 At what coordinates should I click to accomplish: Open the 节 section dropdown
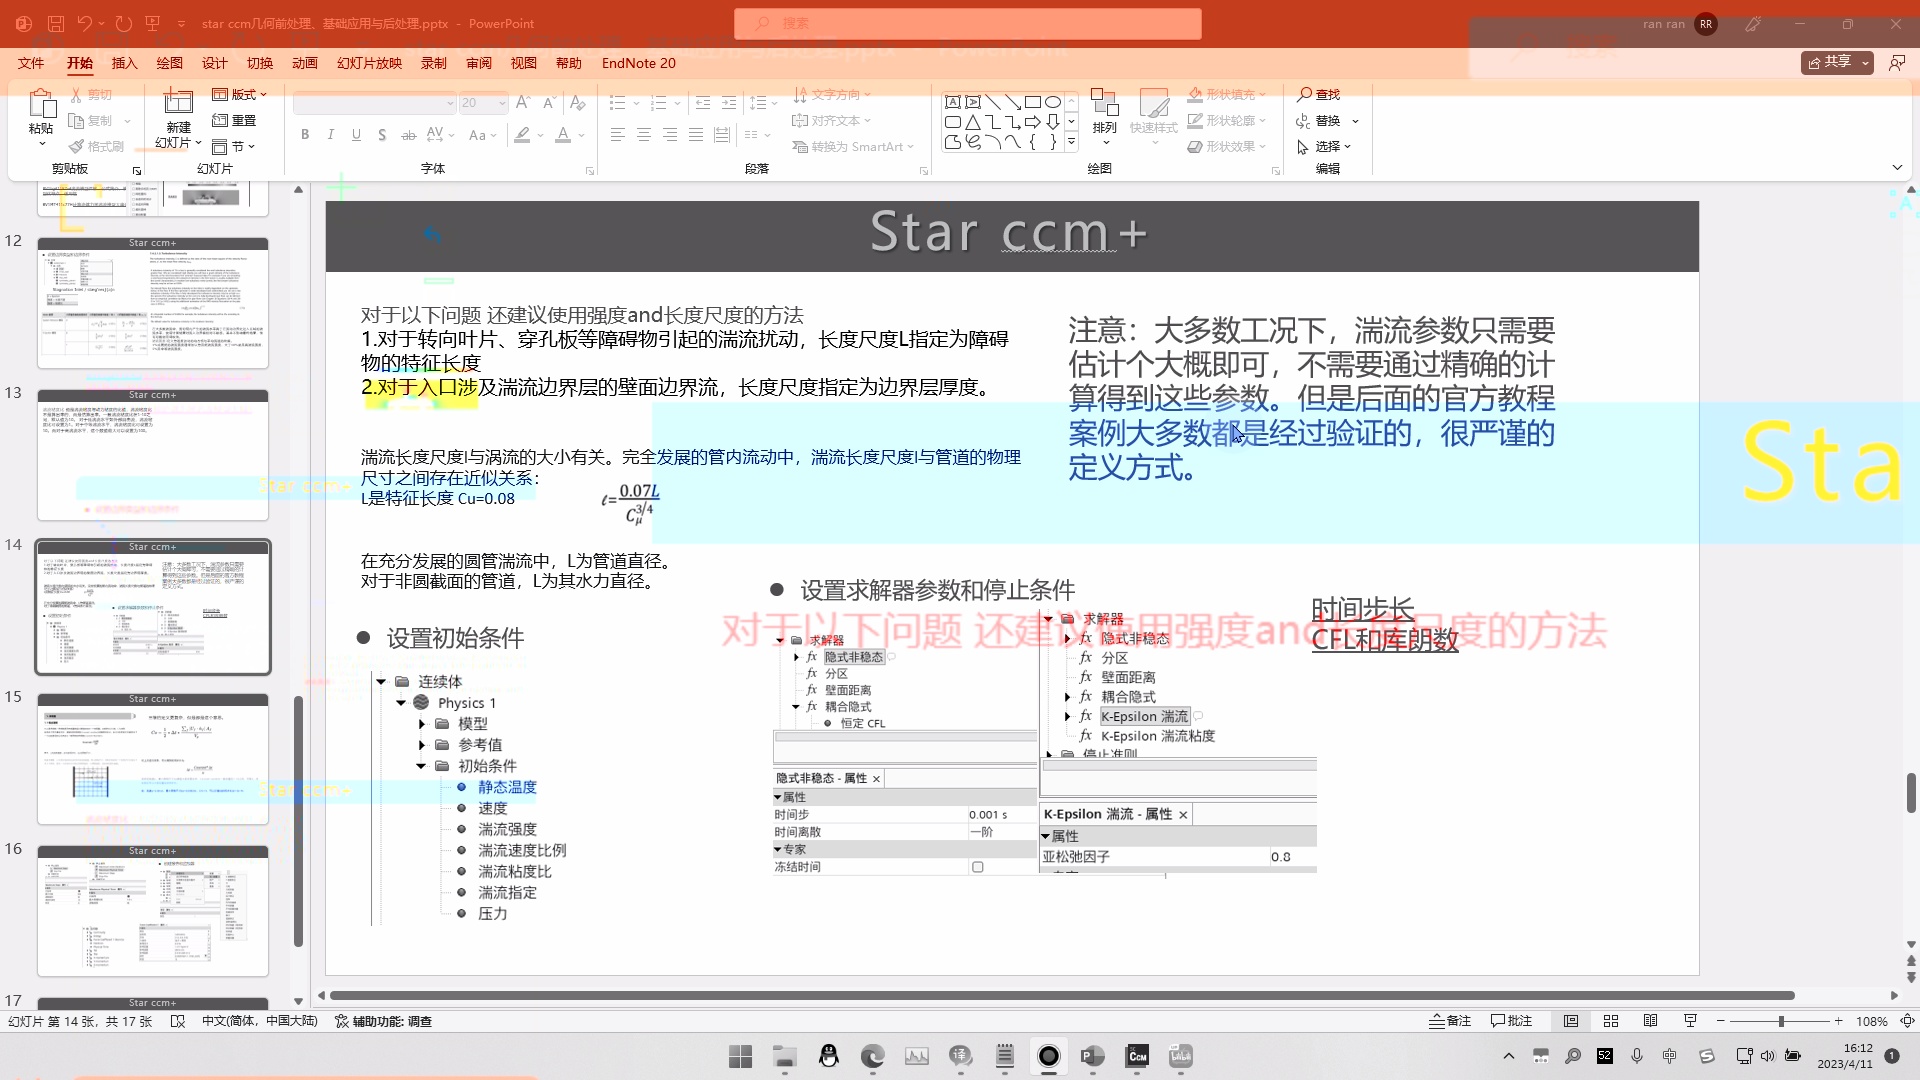click(234, 146)
